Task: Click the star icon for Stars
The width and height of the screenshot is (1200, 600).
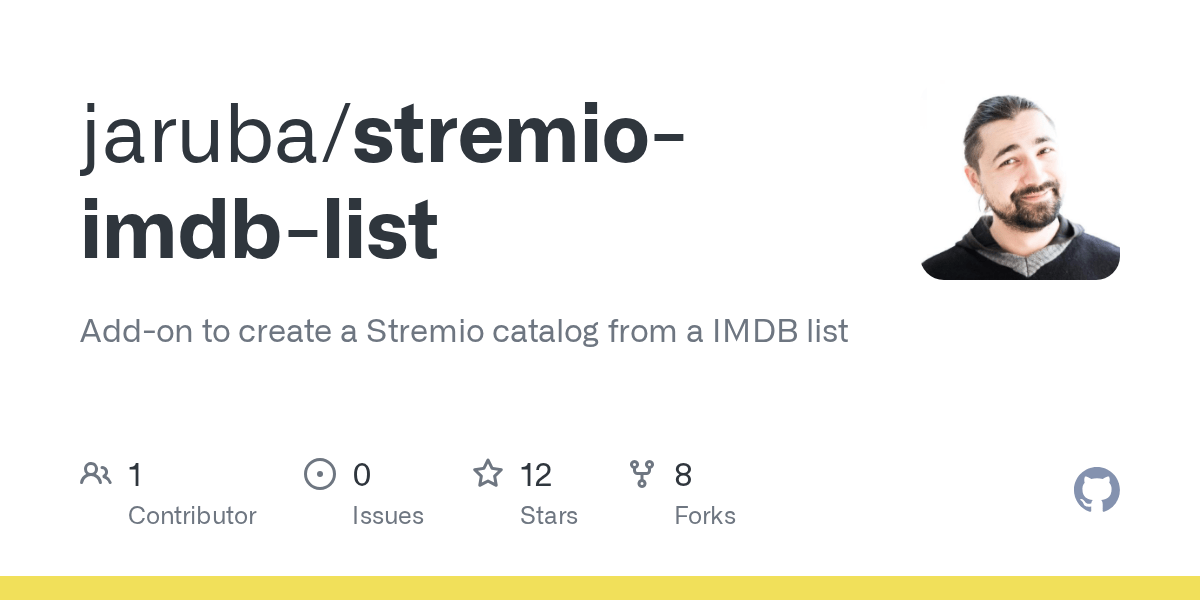Action: (x=488, y=473)
